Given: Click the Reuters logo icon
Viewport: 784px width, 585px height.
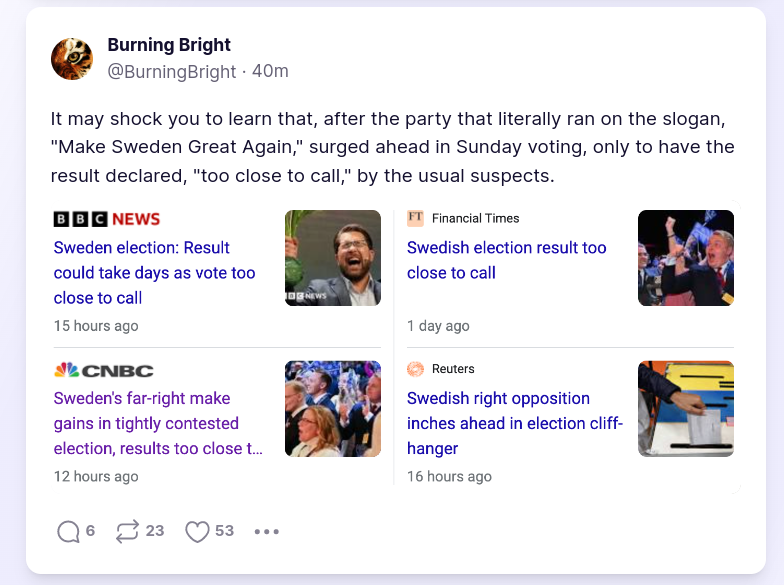Looking at the screenshot, I should [416, 369].
